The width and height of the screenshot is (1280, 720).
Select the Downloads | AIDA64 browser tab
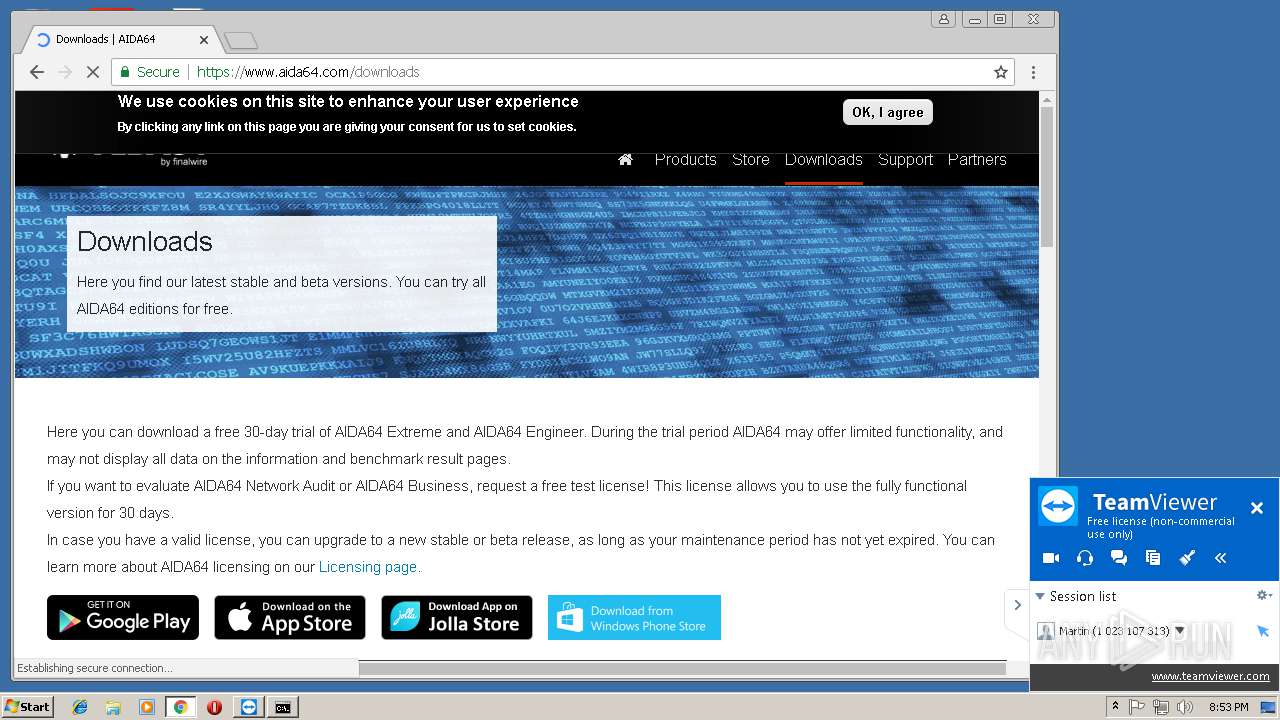tap(122, 40)
